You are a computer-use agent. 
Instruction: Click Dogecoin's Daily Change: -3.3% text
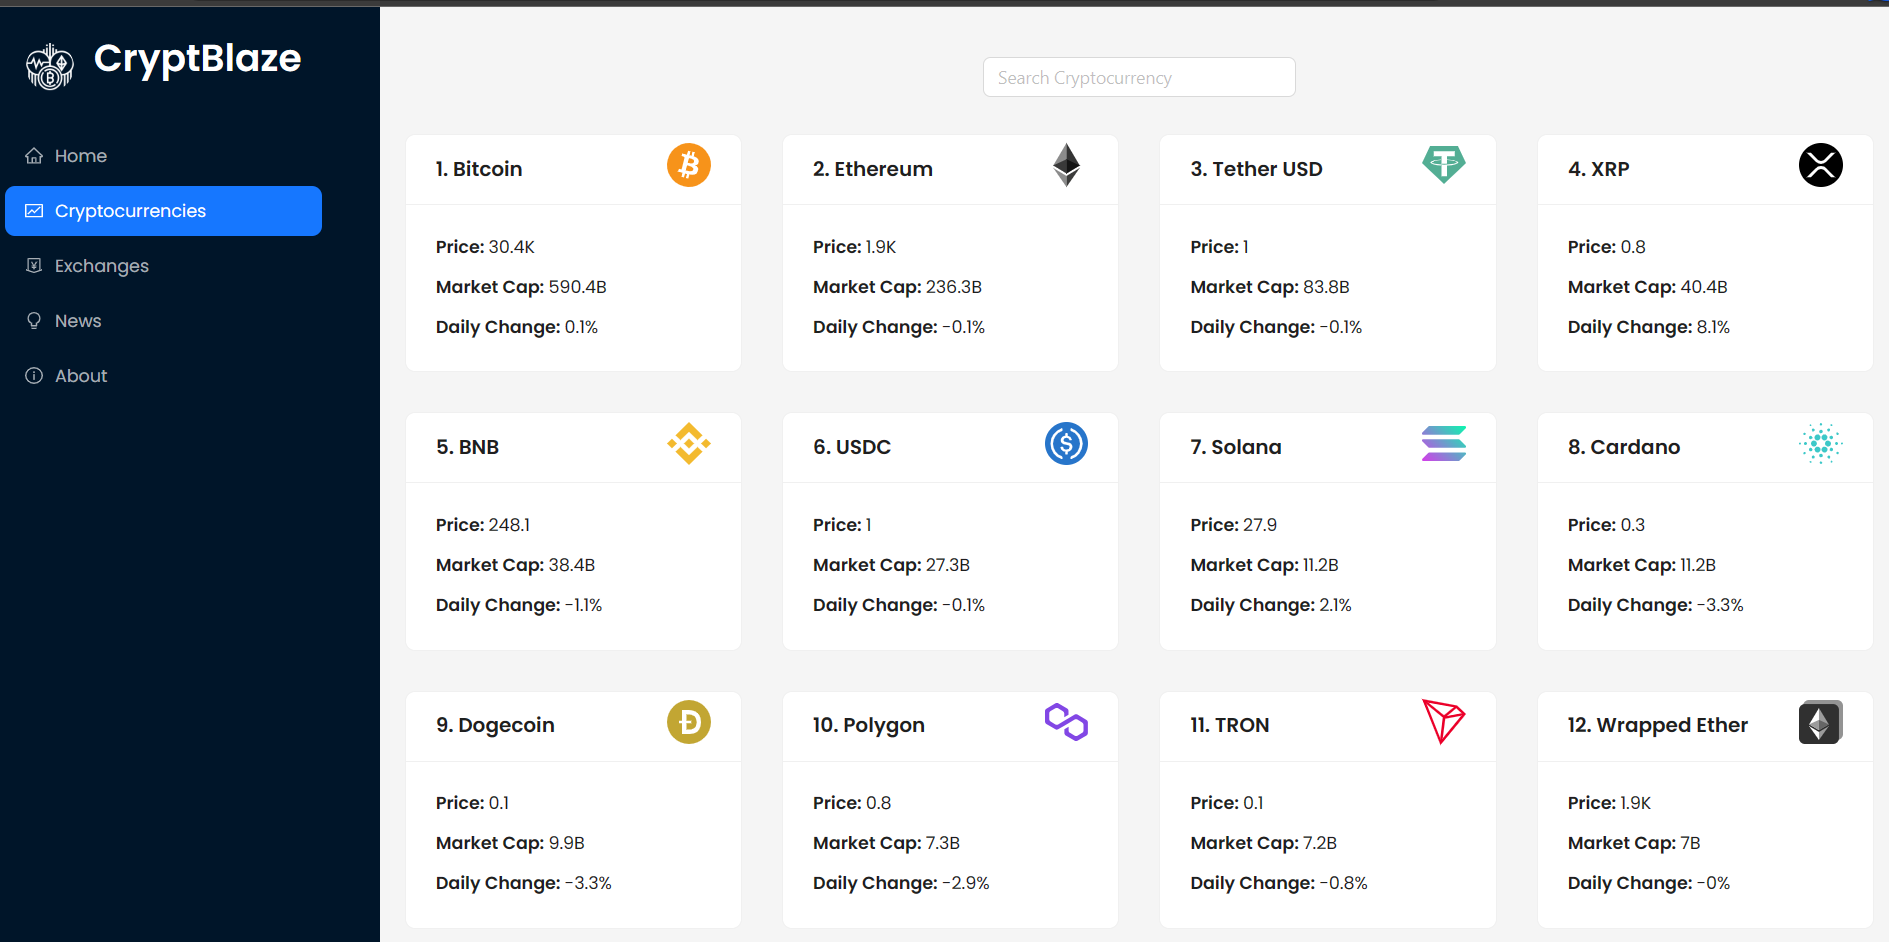coord(524,883)
